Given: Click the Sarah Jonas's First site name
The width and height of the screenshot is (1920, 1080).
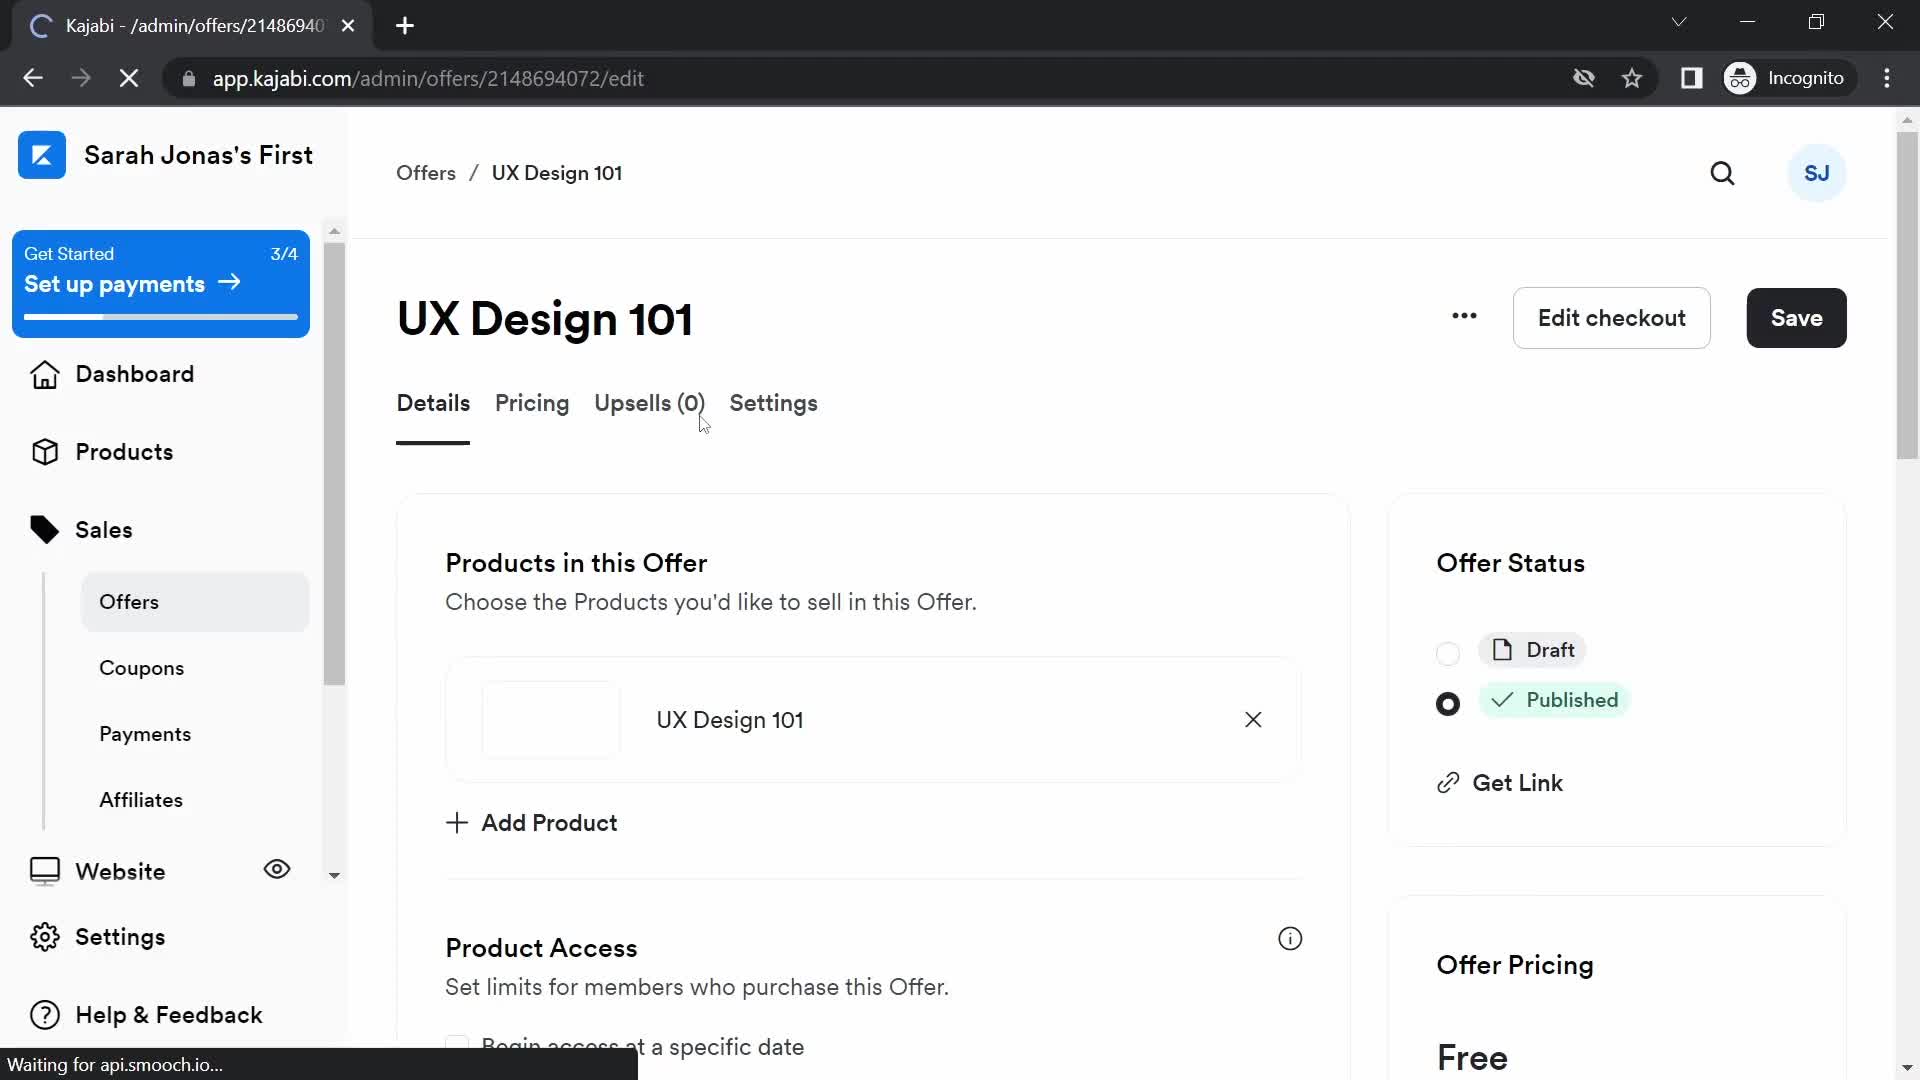Looking at the screenshot, I should [198, 155].
